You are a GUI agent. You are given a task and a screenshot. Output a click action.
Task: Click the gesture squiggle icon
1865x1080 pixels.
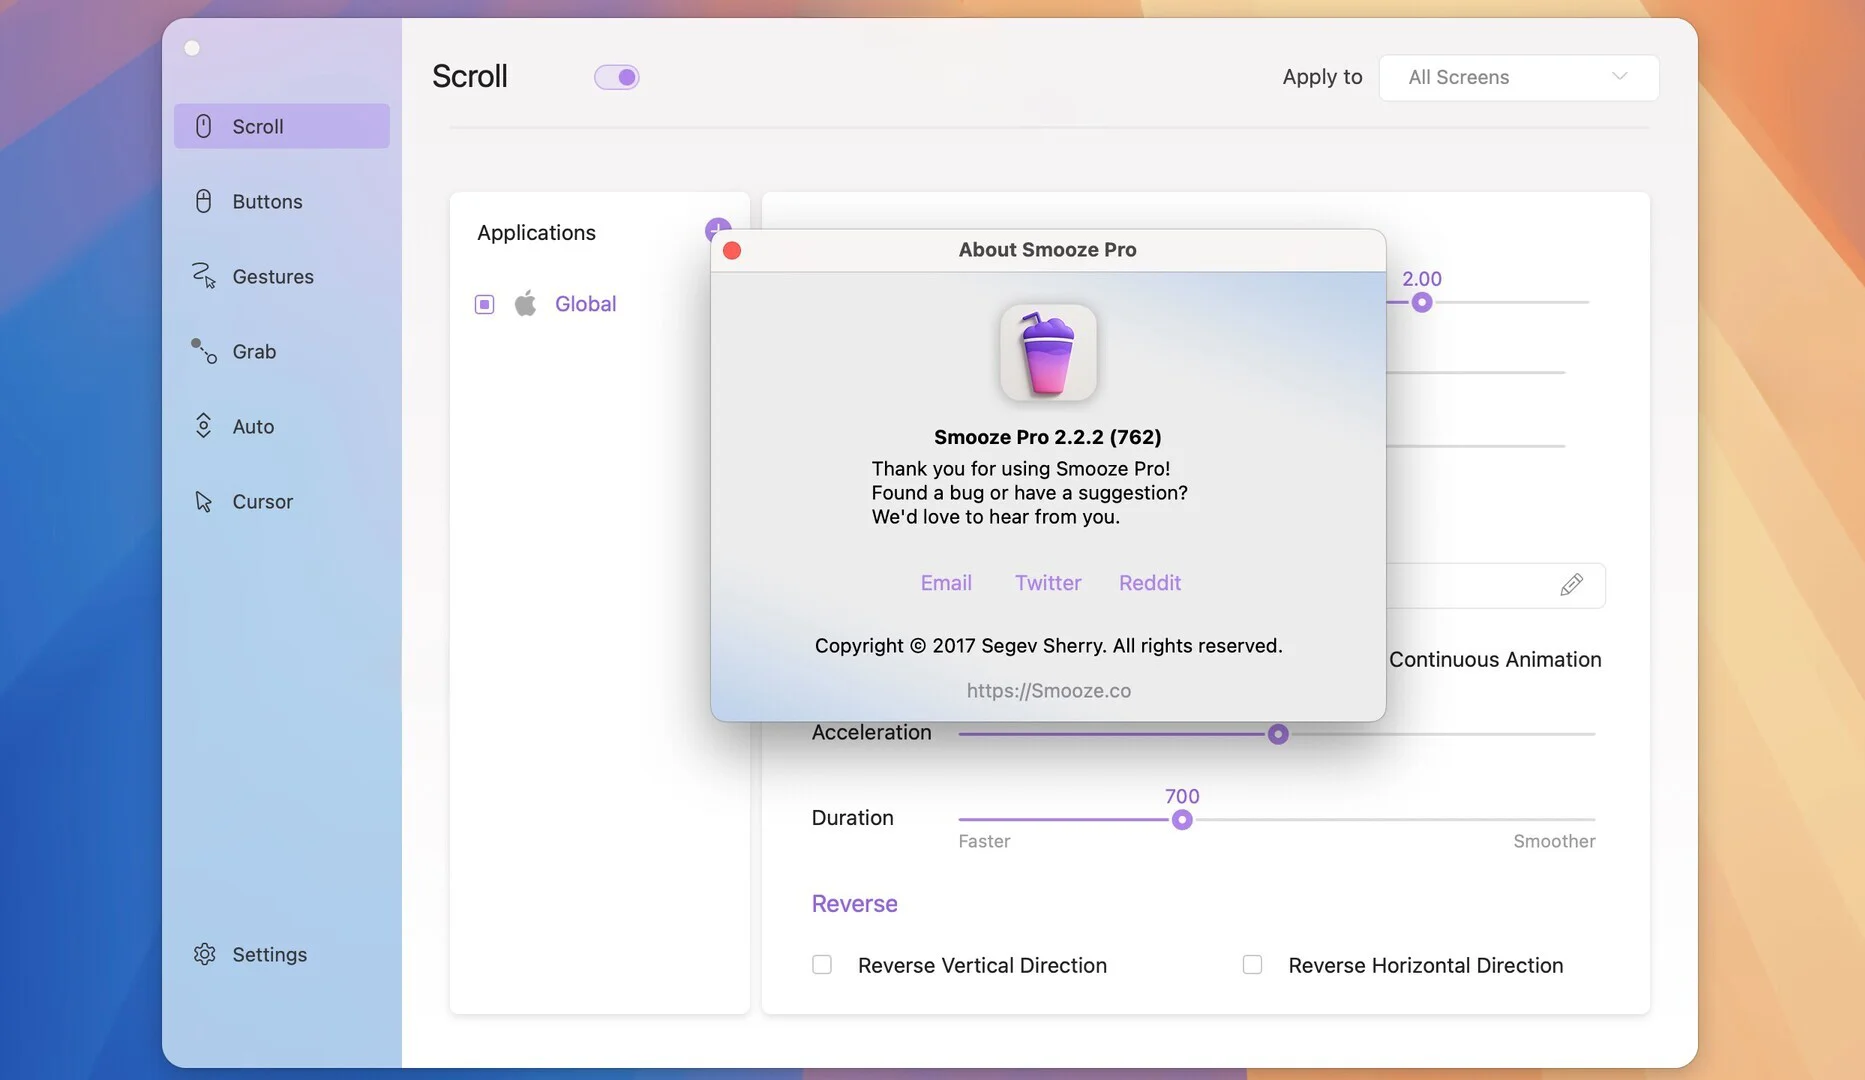click(203, 275)
